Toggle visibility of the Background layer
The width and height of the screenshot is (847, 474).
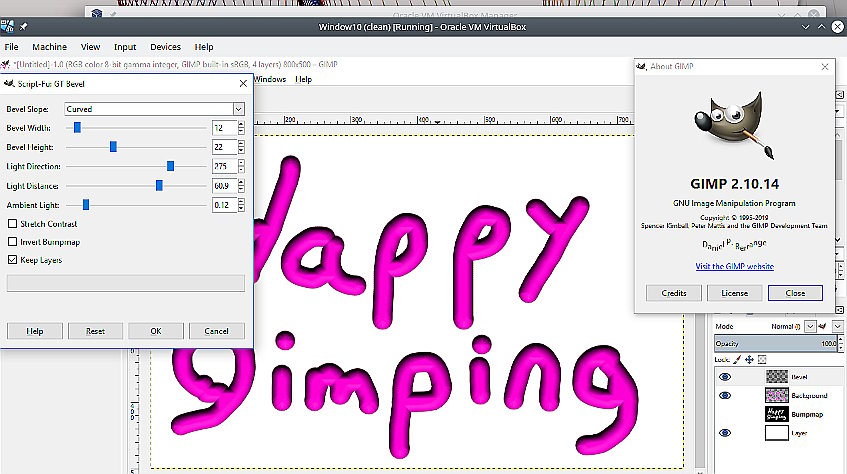coord(725,396)
